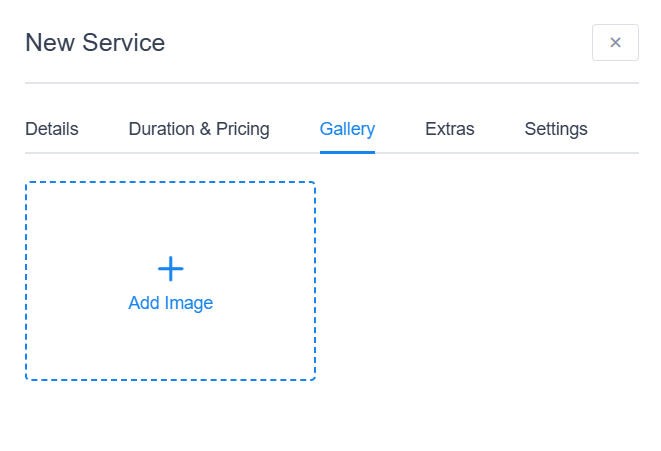The image size is (661, 451).
Task: Open the Duration & Pricing tab
Action: (199, 129)
